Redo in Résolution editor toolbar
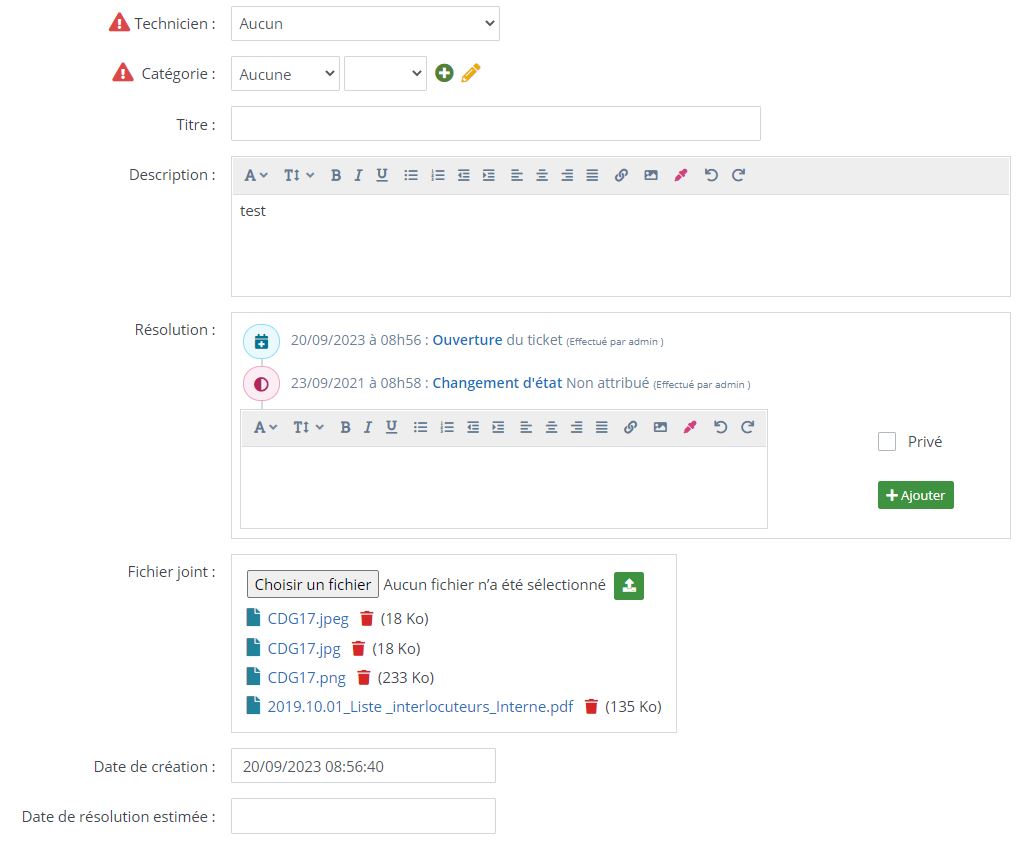Viewport: 1025px width, 841px height. tap(748, 427)
